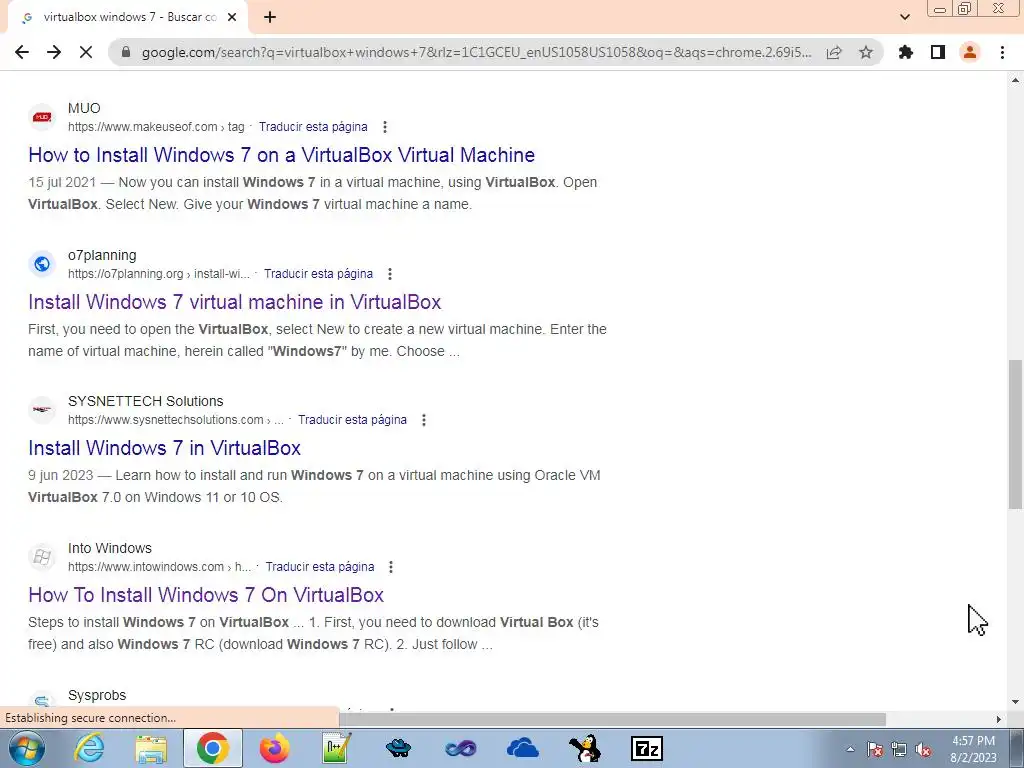The width and height of the screenshot is (1024, 768).
Task: View site information via the address bar lock icon
Action: click(x=126, y=52)
